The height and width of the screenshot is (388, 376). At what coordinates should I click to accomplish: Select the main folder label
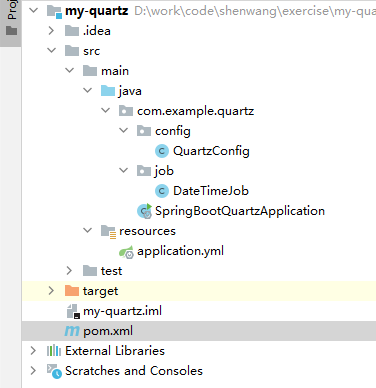pyautogui.click(x=115, y=71)
